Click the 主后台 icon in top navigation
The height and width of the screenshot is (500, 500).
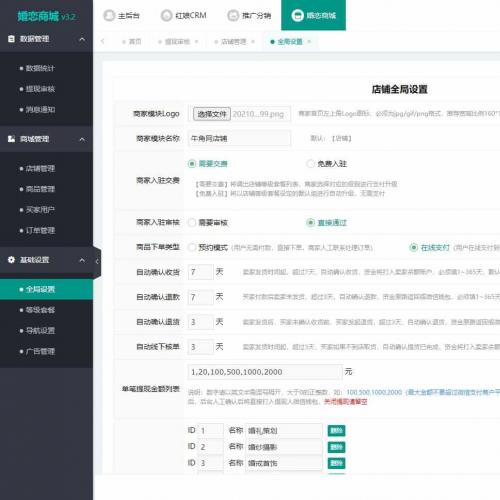(x=109, y=15)
